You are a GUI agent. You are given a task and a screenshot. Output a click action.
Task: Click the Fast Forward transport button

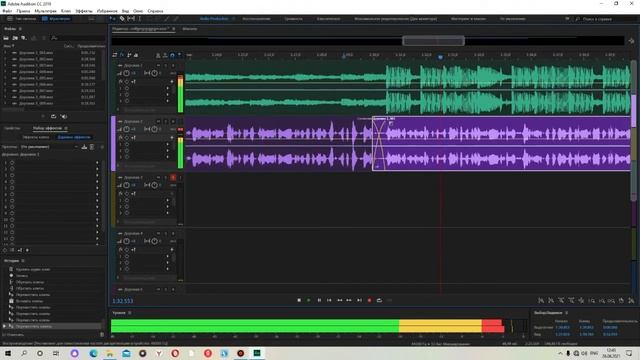click(349, 300)
